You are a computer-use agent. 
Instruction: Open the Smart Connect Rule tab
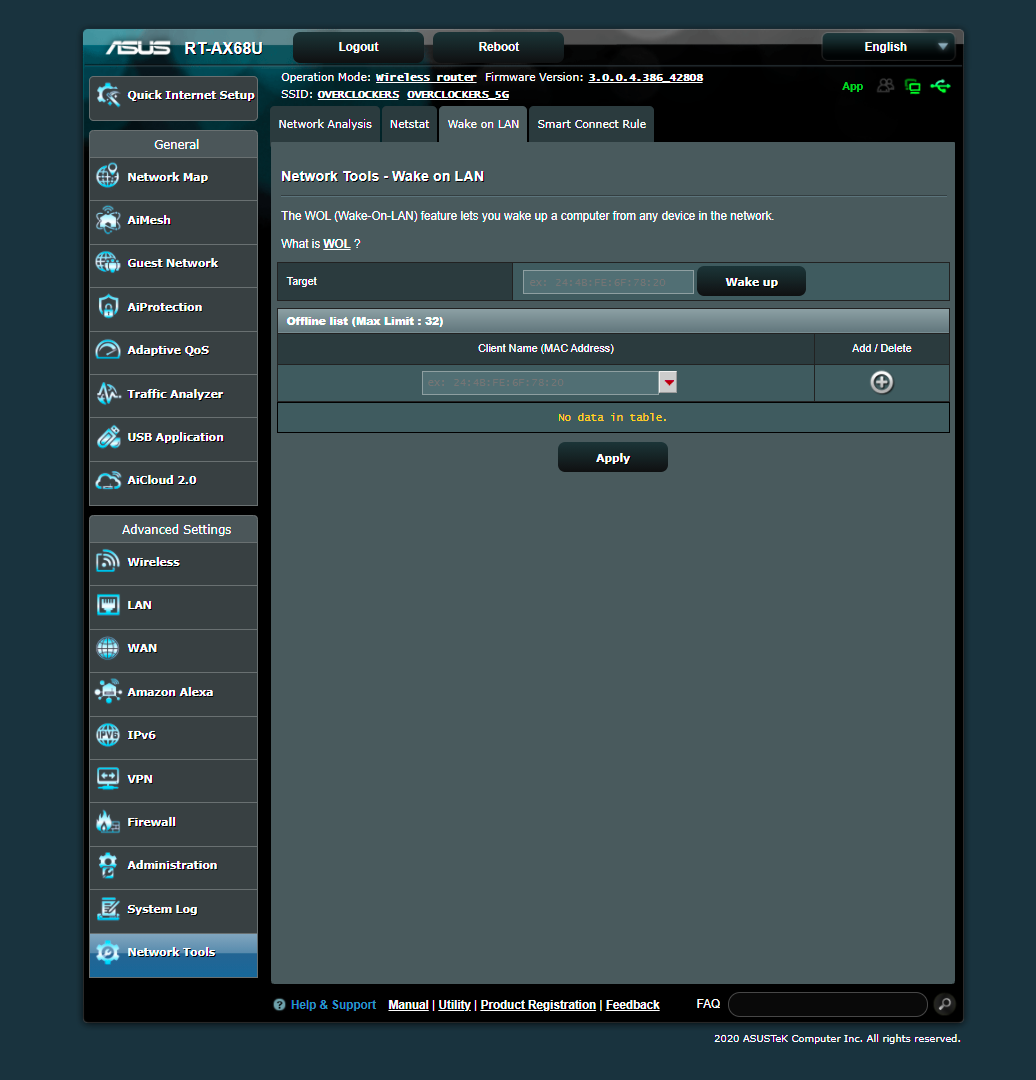pos(592,124)
